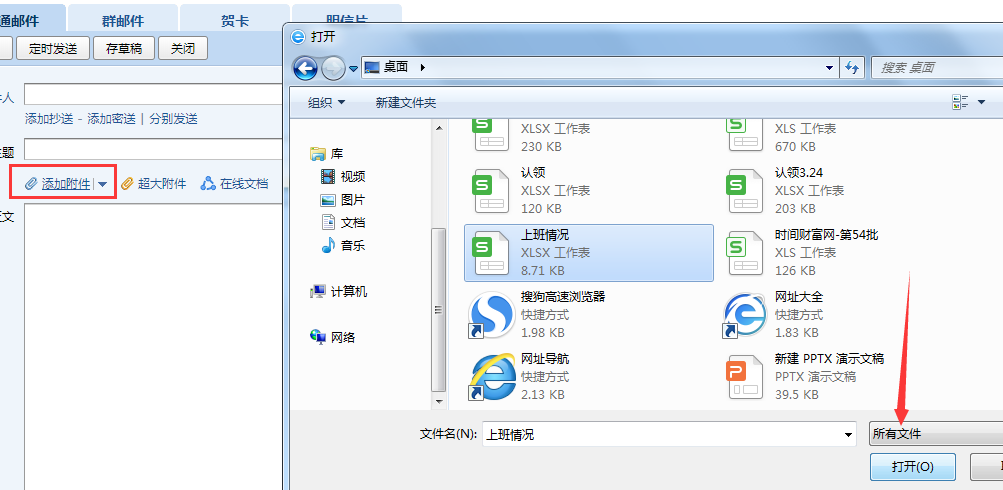Select 音乐 library

tap(342, 245)
